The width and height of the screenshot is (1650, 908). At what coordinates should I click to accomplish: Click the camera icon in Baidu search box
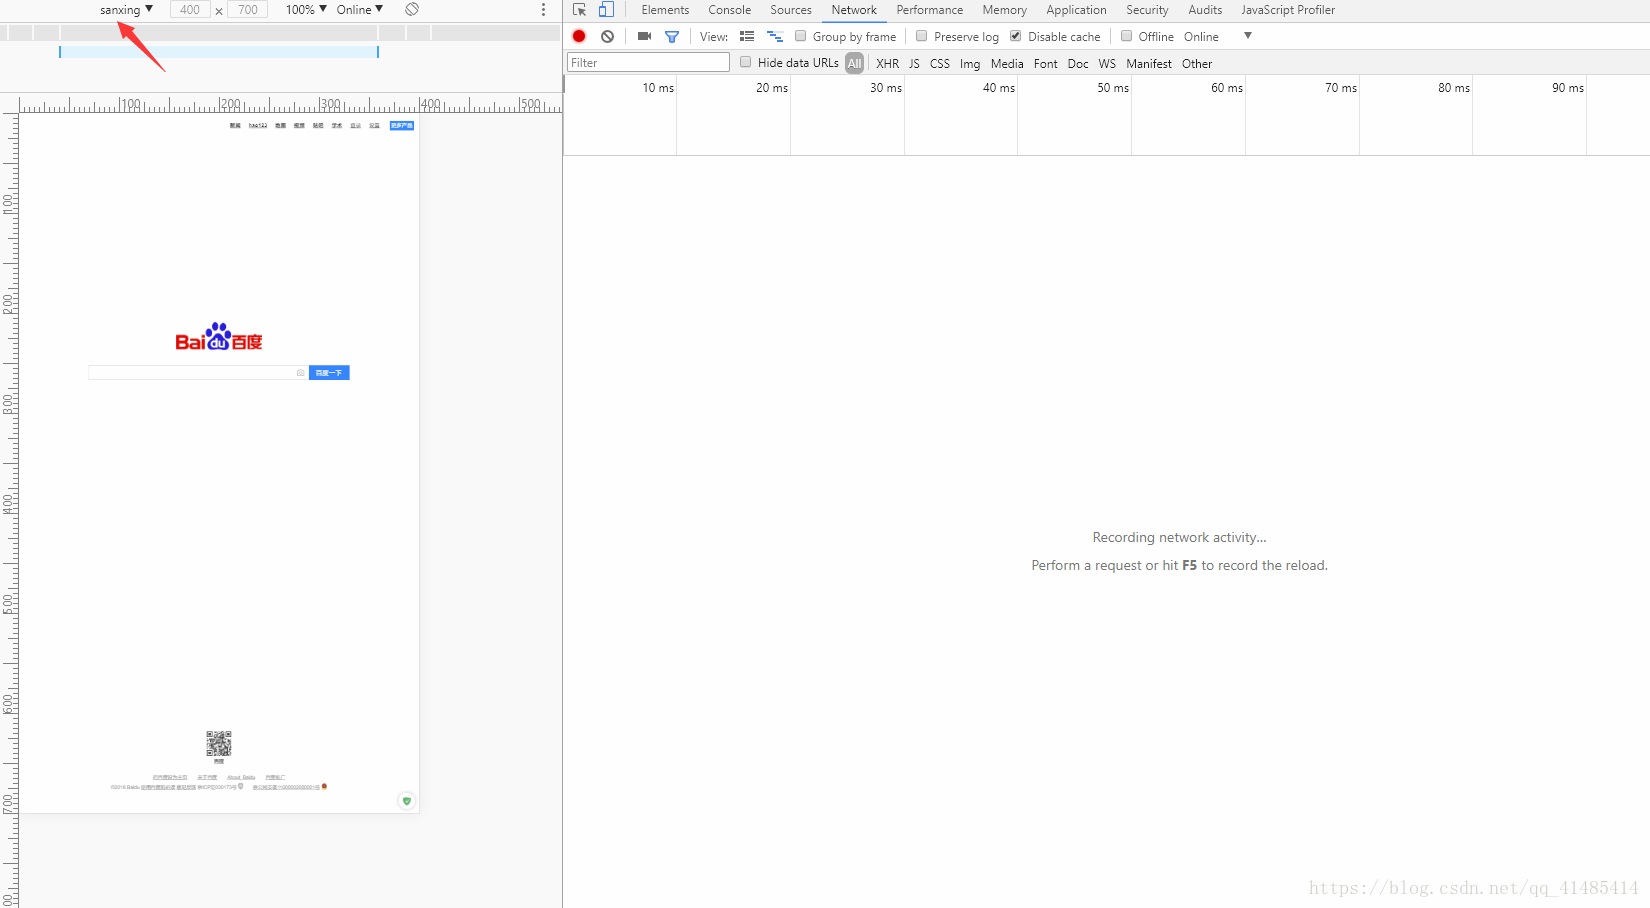[300, 373]
